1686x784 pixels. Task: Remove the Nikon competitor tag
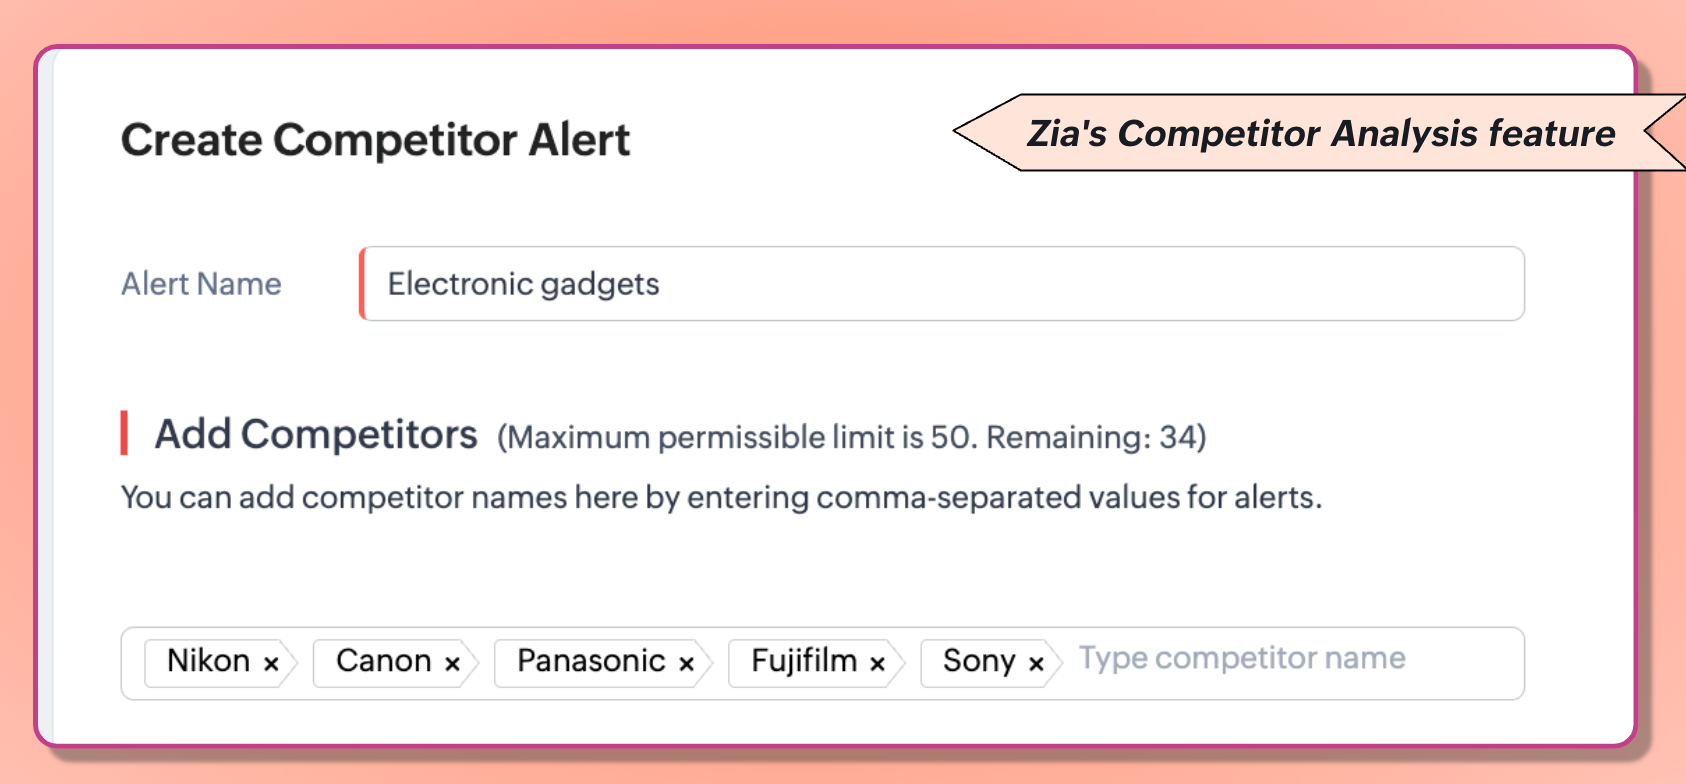pos(271,664)
